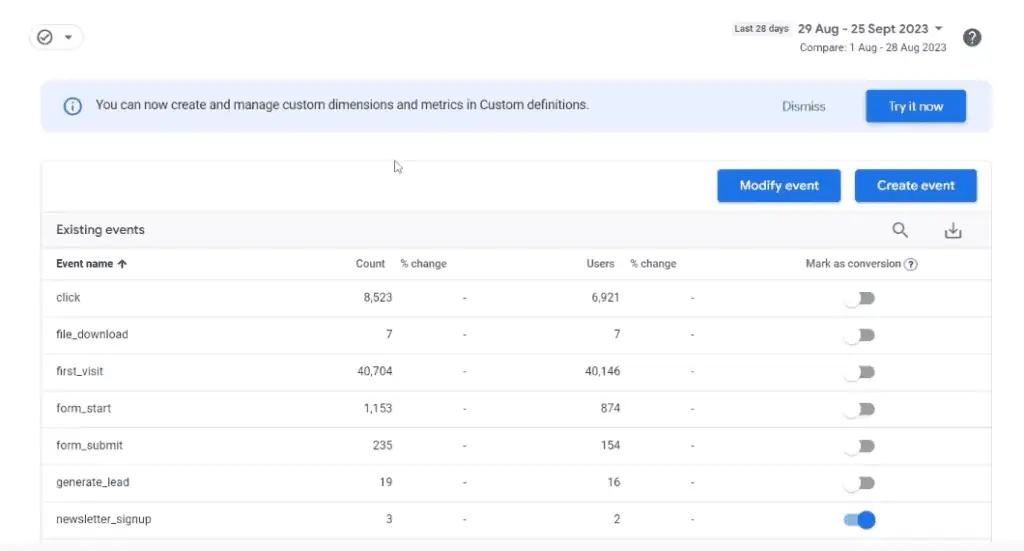Select the first_visit event row name
1024x551 pixels.
80,371
